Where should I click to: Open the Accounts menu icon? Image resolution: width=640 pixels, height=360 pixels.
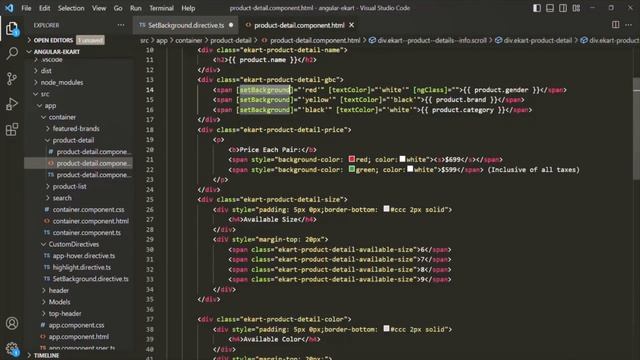pos(12,323)
